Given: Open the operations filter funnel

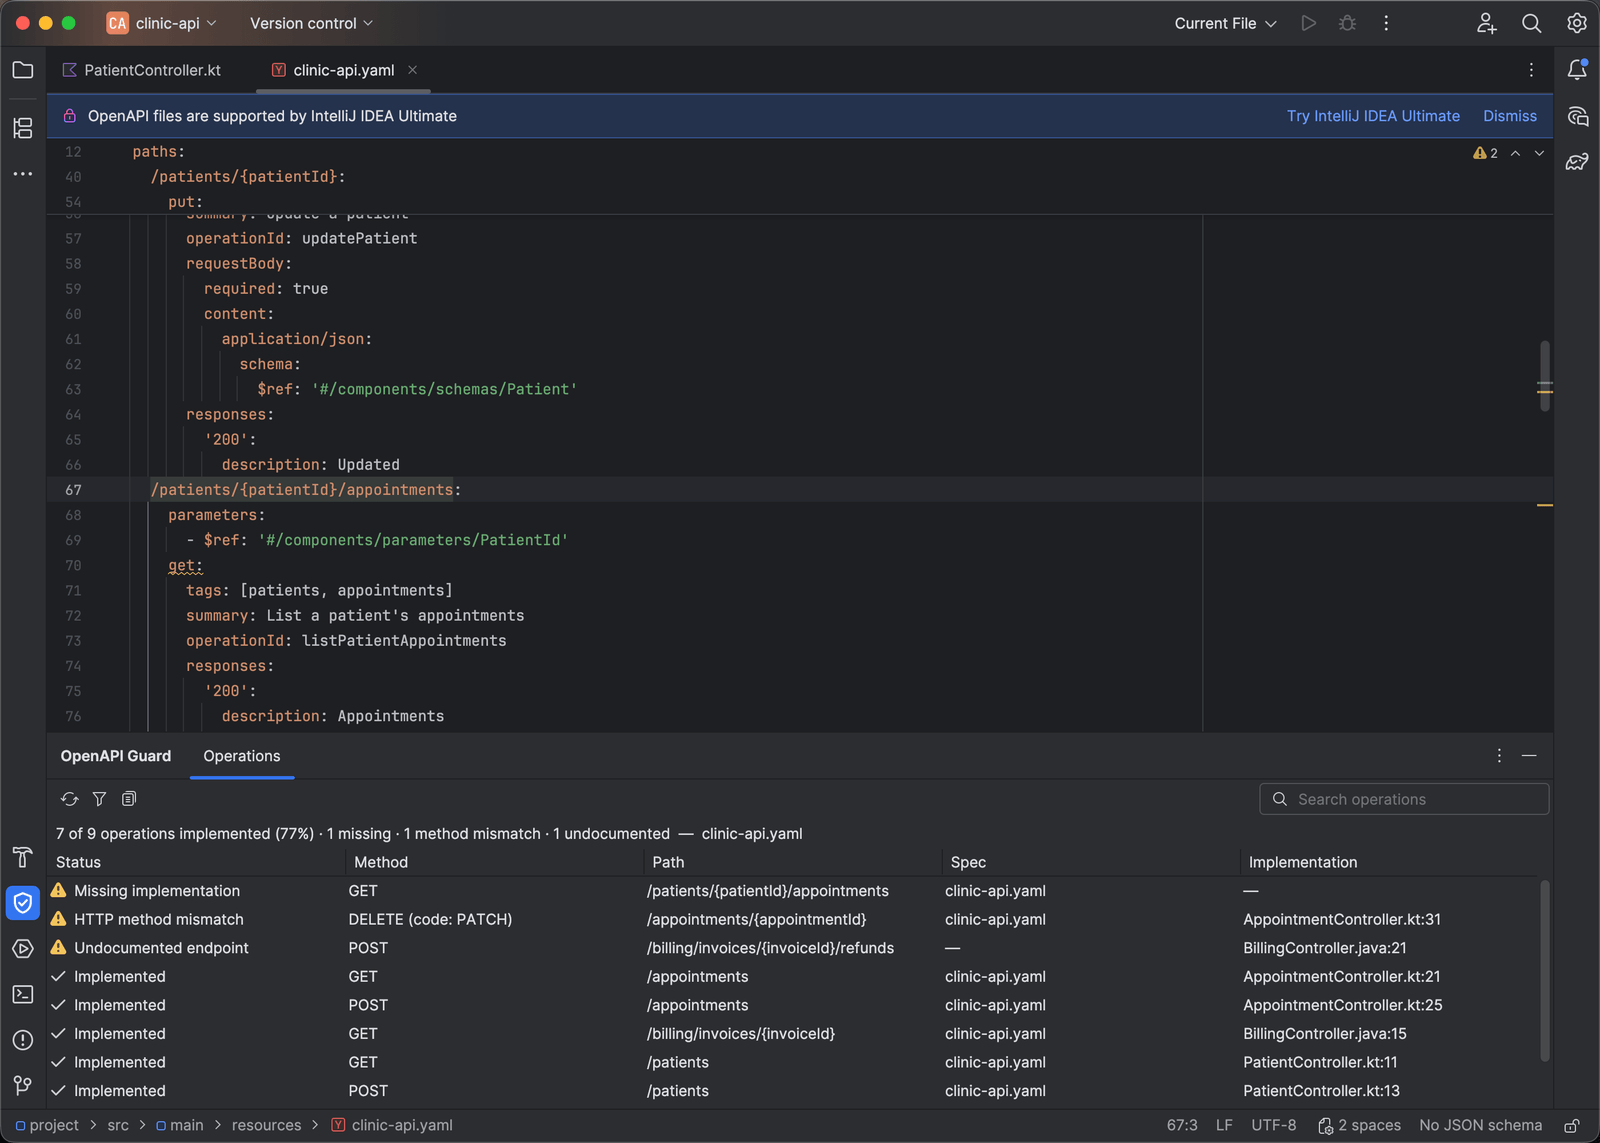Looking at the screenshot, I should pyautogui.click(x=99, y=799).
